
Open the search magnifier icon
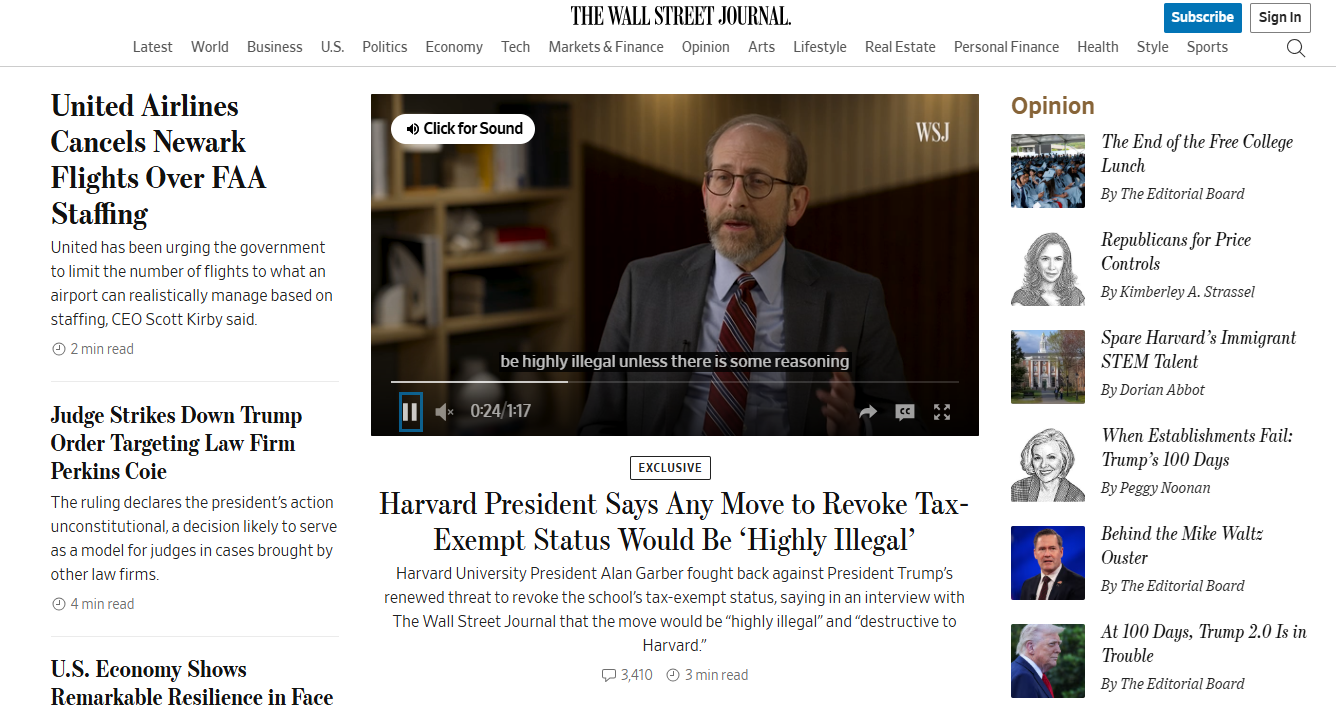tap(1295, 48)
